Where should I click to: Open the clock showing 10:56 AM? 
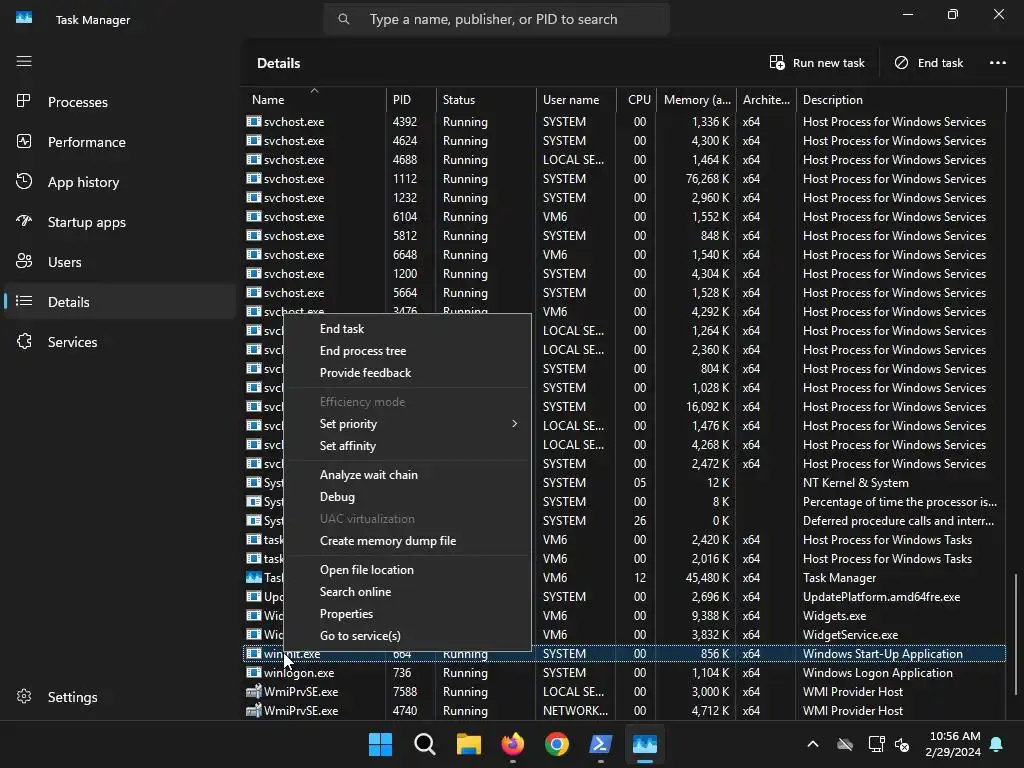coord(953,744)
